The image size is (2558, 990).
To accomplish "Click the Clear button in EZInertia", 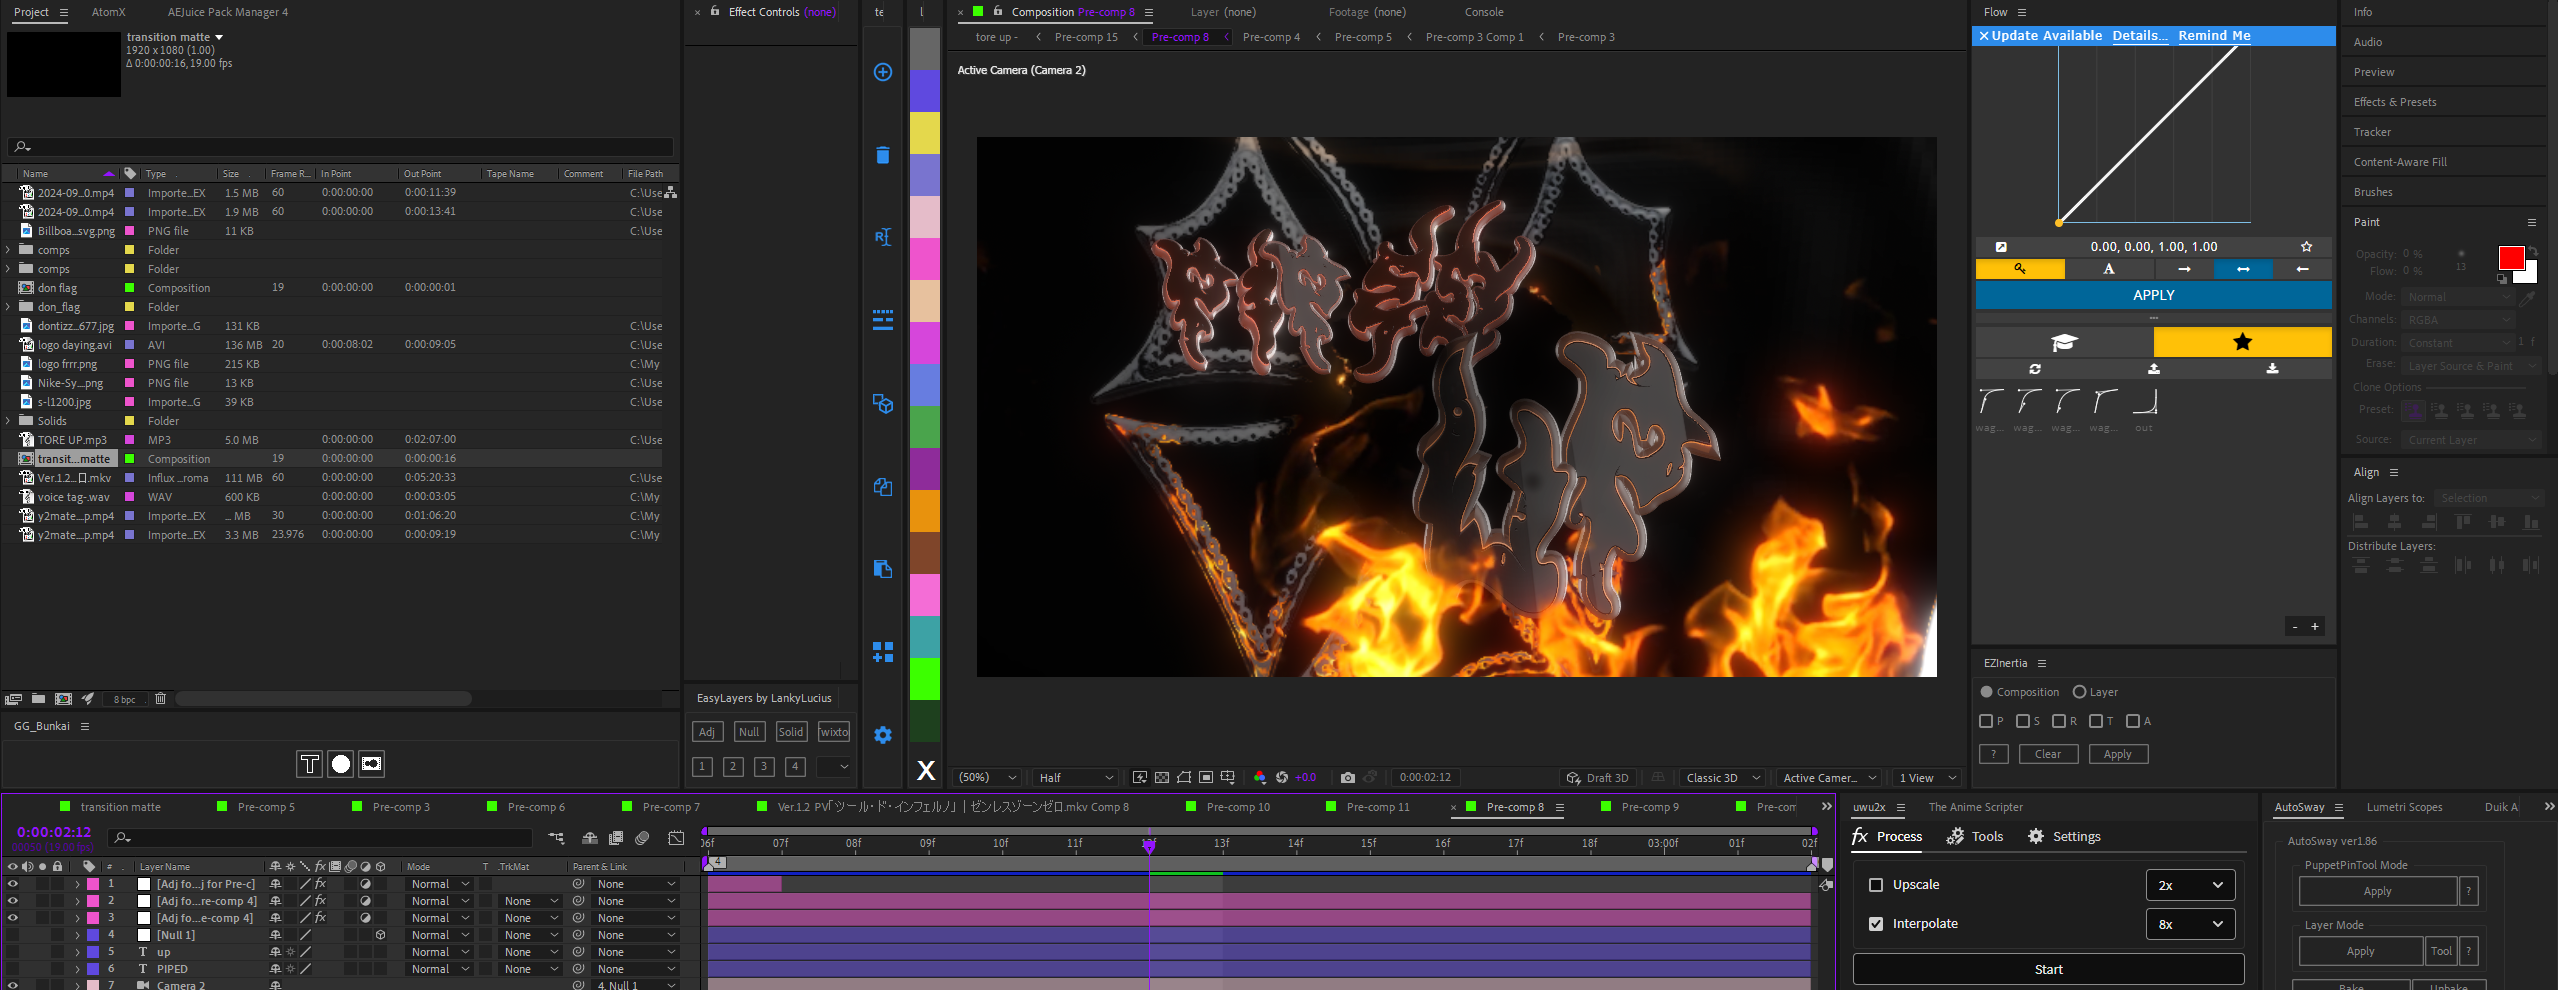I will point(2048,754).
